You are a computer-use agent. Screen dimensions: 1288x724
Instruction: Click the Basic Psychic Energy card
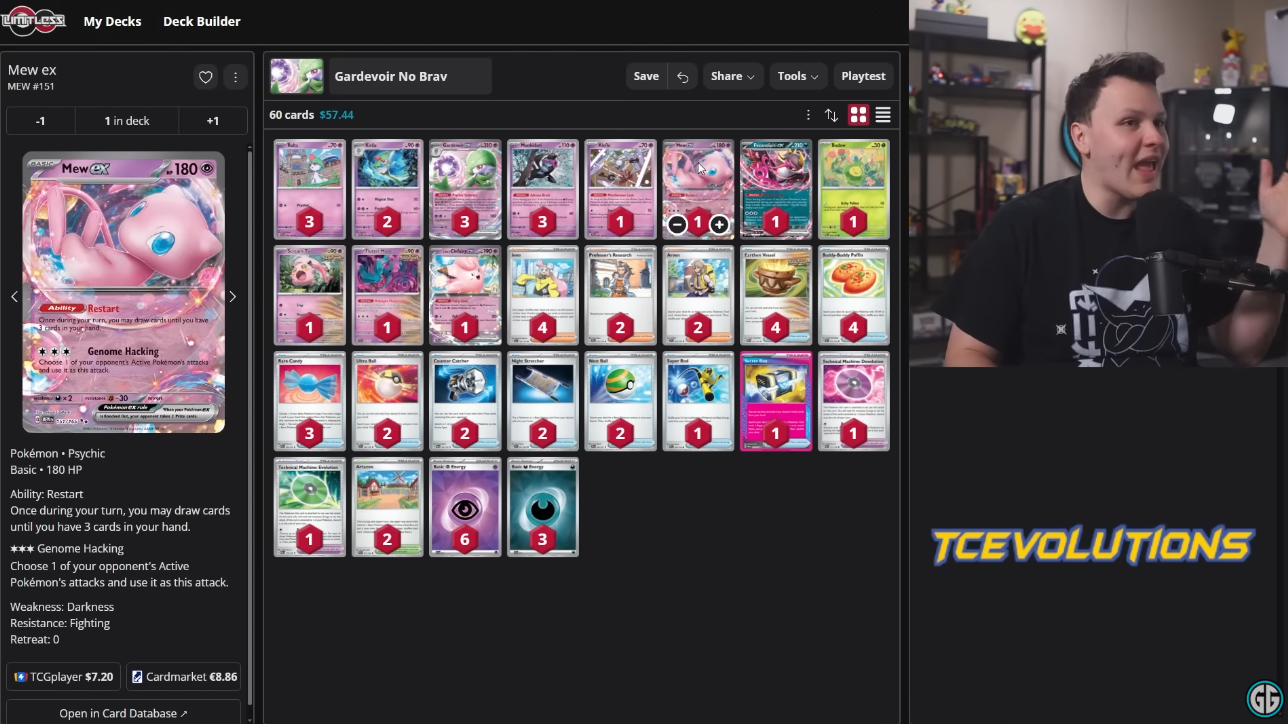[x=465, y=508]
